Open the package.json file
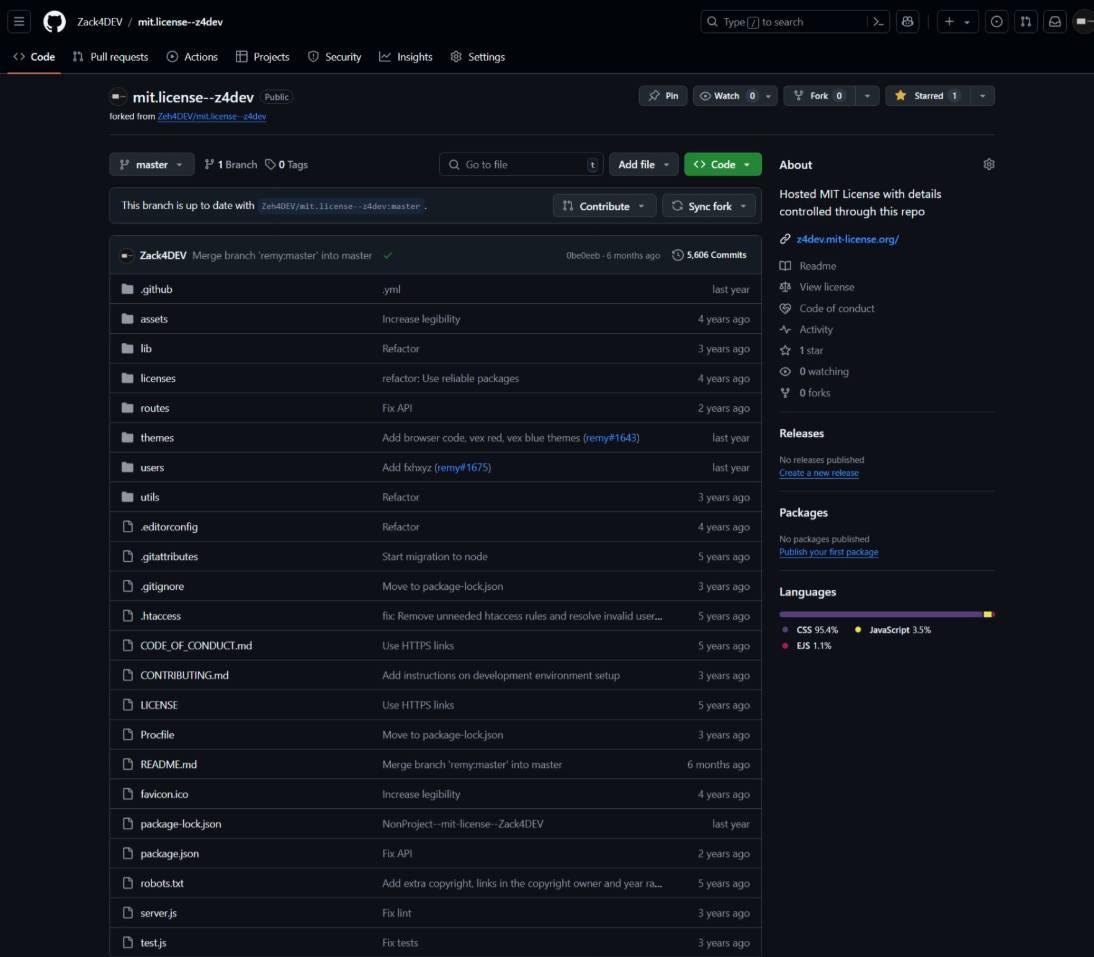1094x957 pixels. click(x=170, y=854)
